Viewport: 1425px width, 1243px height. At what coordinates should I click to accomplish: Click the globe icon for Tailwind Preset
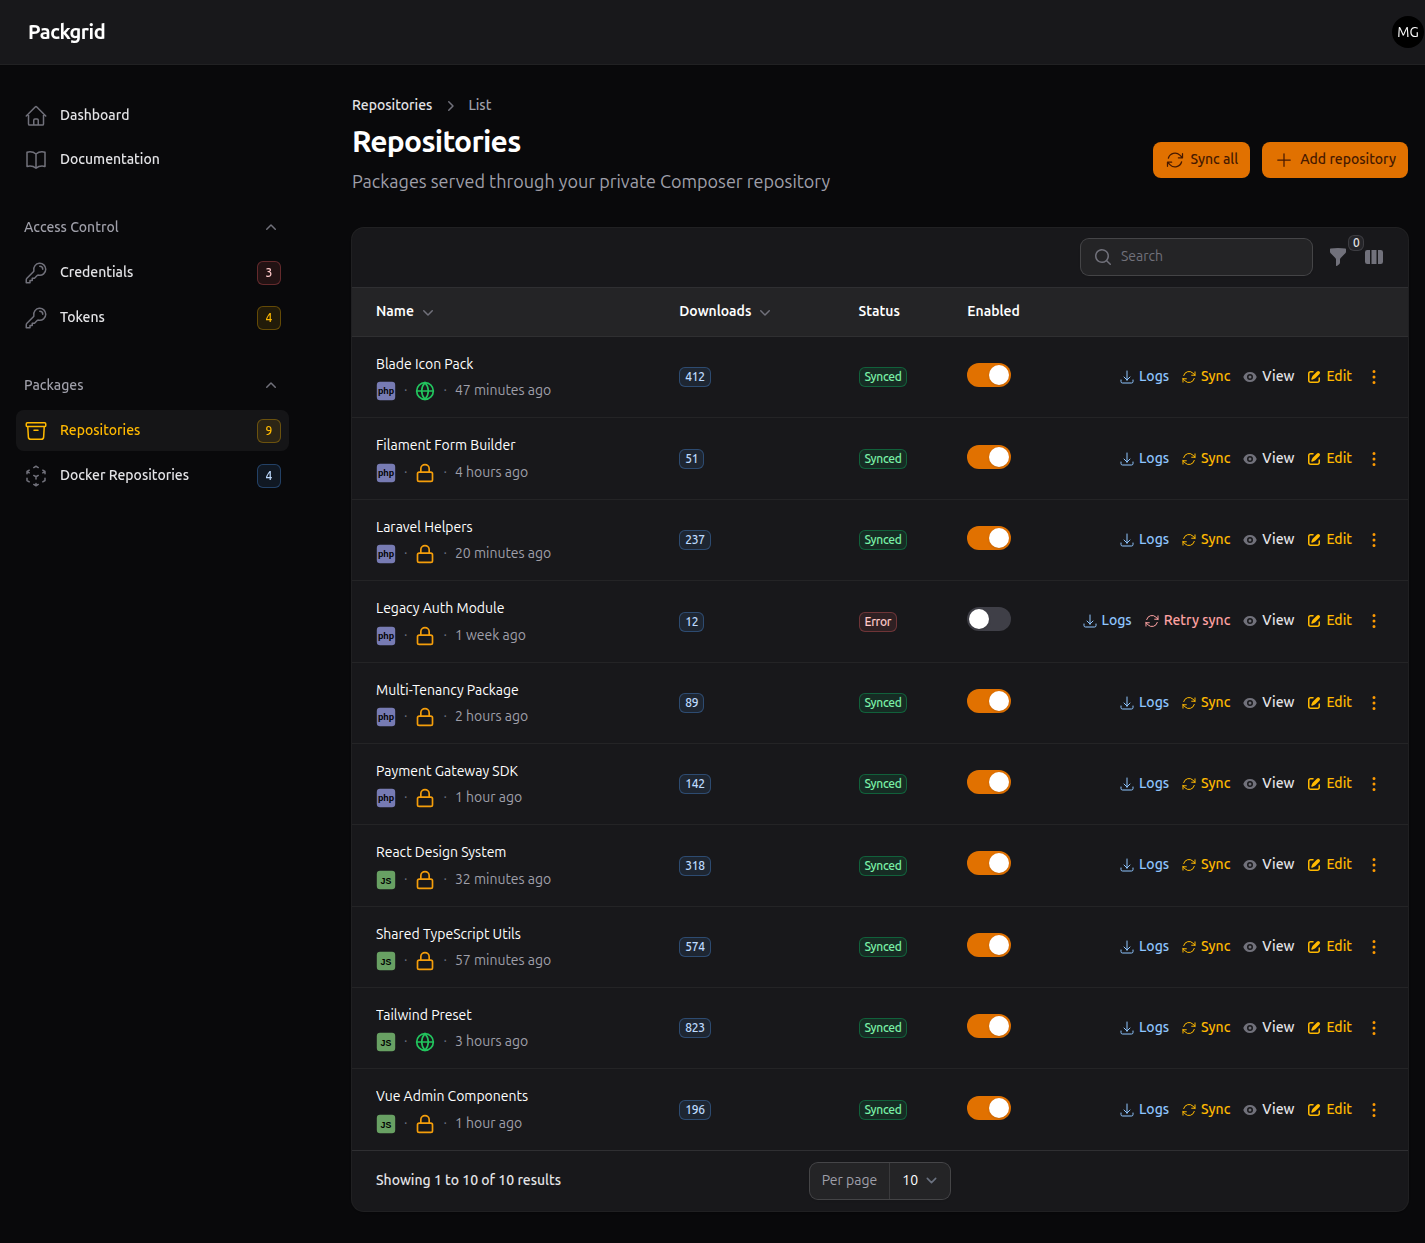[x=425, y=1042]
